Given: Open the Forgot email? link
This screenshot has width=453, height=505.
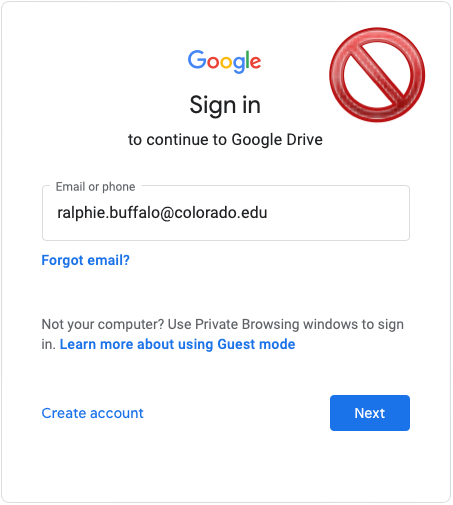Looking at the screenshot, I should point(85,260).
